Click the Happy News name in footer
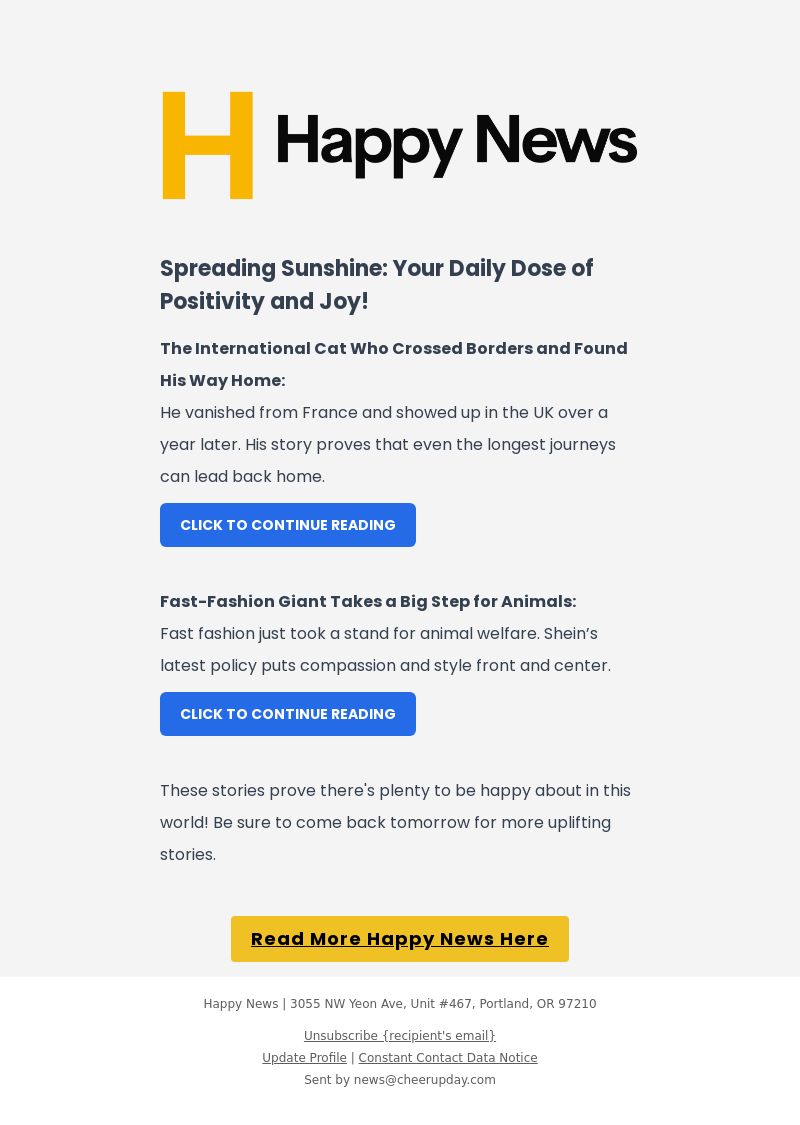The width and height of the screenshot is (800, 1125). click(240, 1004)
